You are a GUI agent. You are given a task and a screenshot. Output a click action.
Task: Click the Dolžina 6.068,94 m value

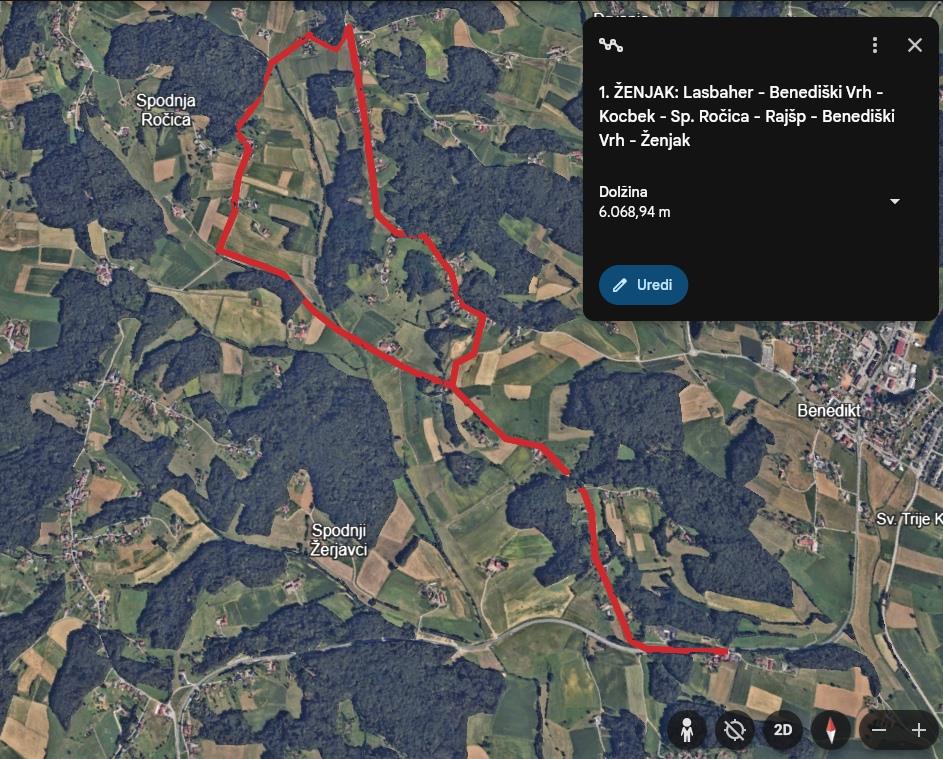[x=634, y=212]
